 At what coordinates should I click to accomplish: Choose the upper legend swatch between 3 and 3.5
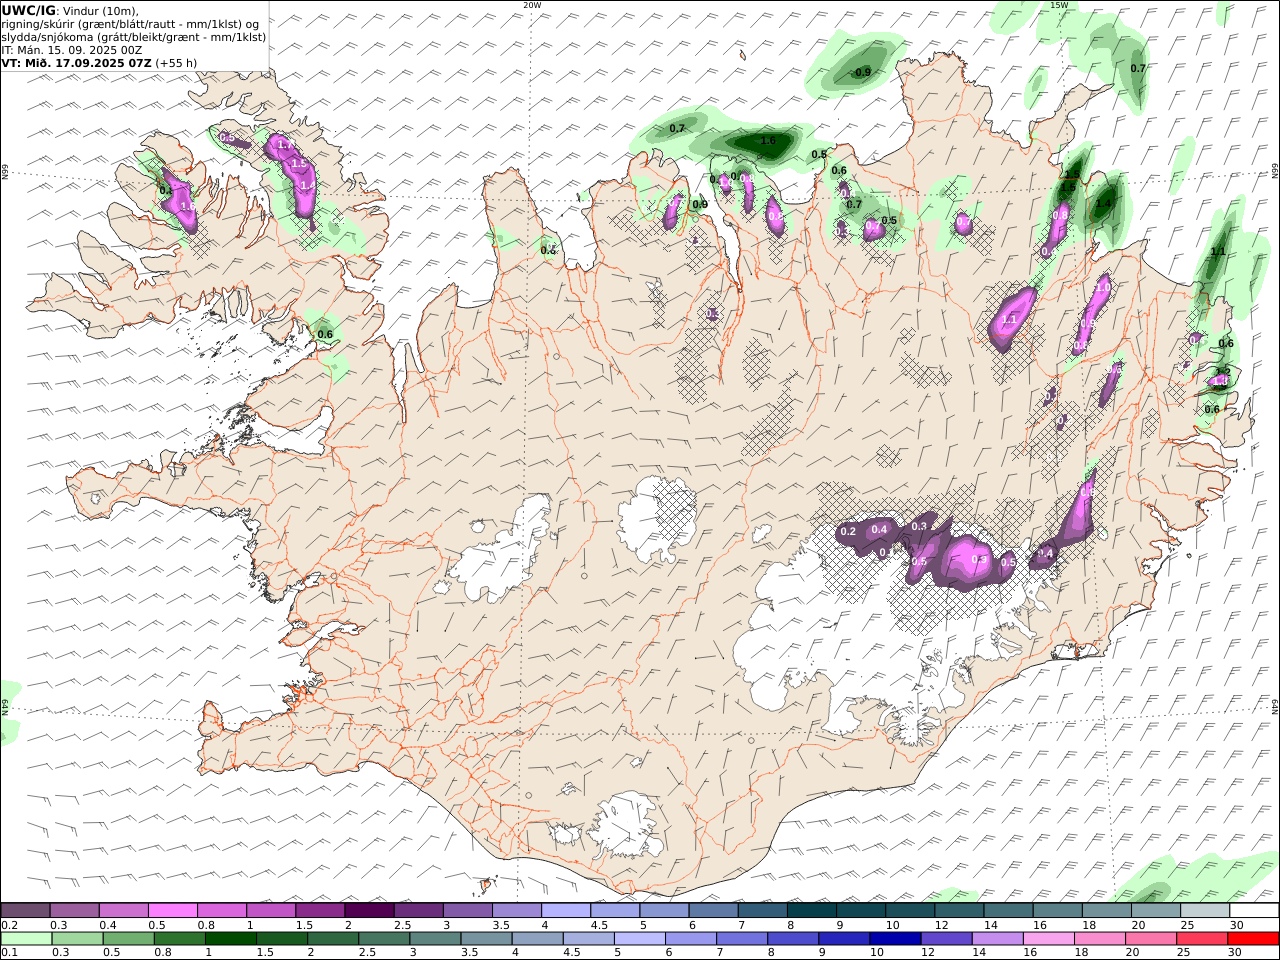click(x=467, y=910)
